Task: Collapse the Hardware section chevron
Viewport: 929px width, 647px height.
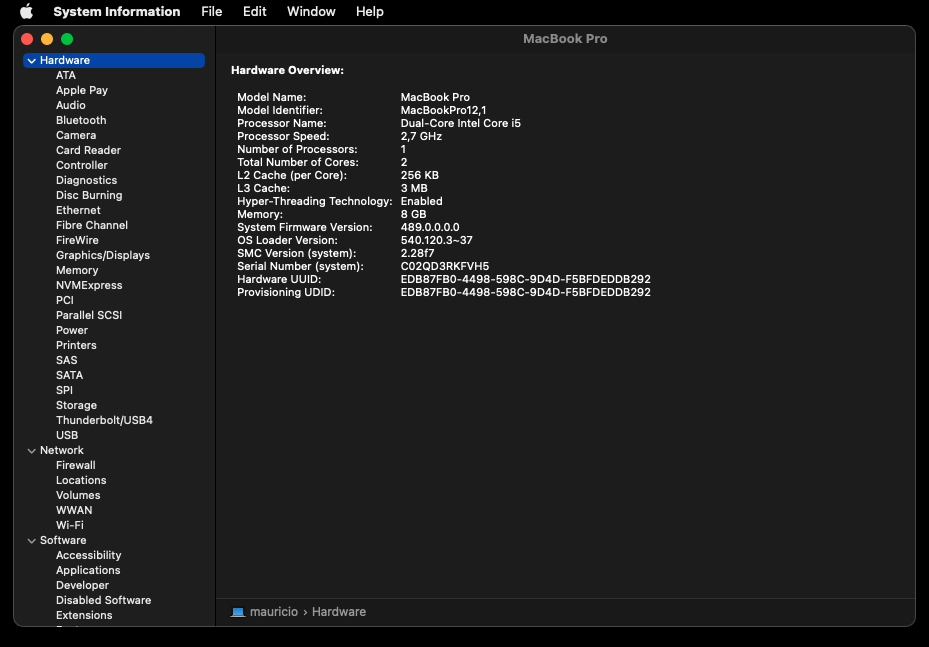Action: [x=32, y=61]
